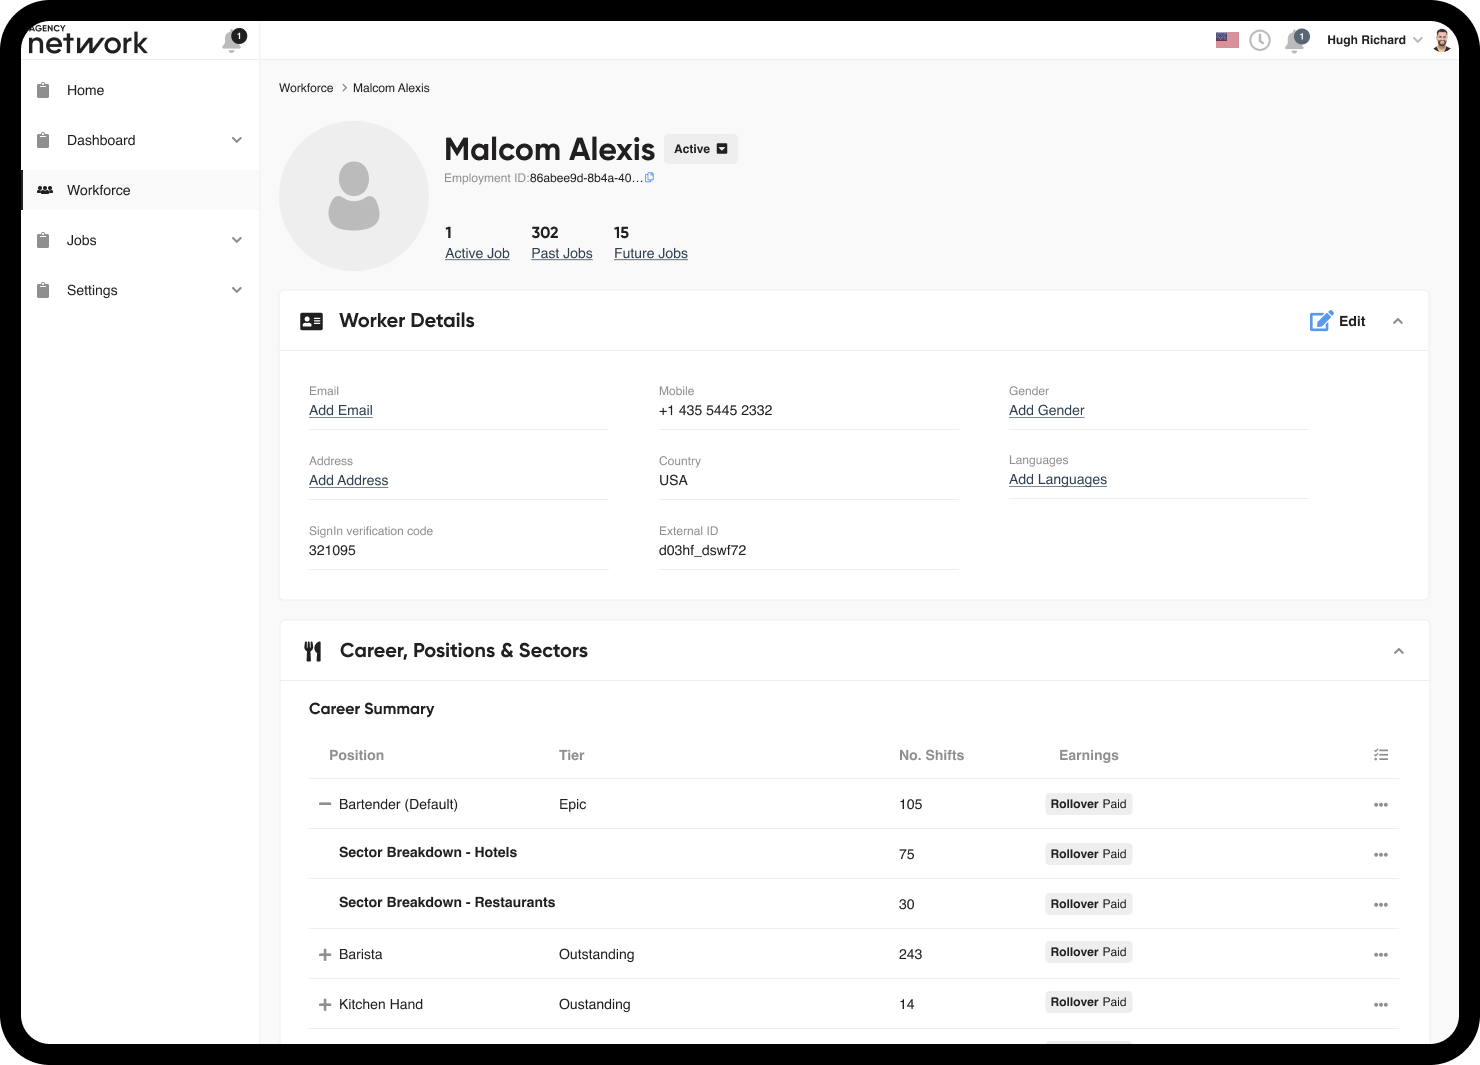Open Settings in sidebar
Viewport: 1480px width, 1065px height.
tap(140, 290)
